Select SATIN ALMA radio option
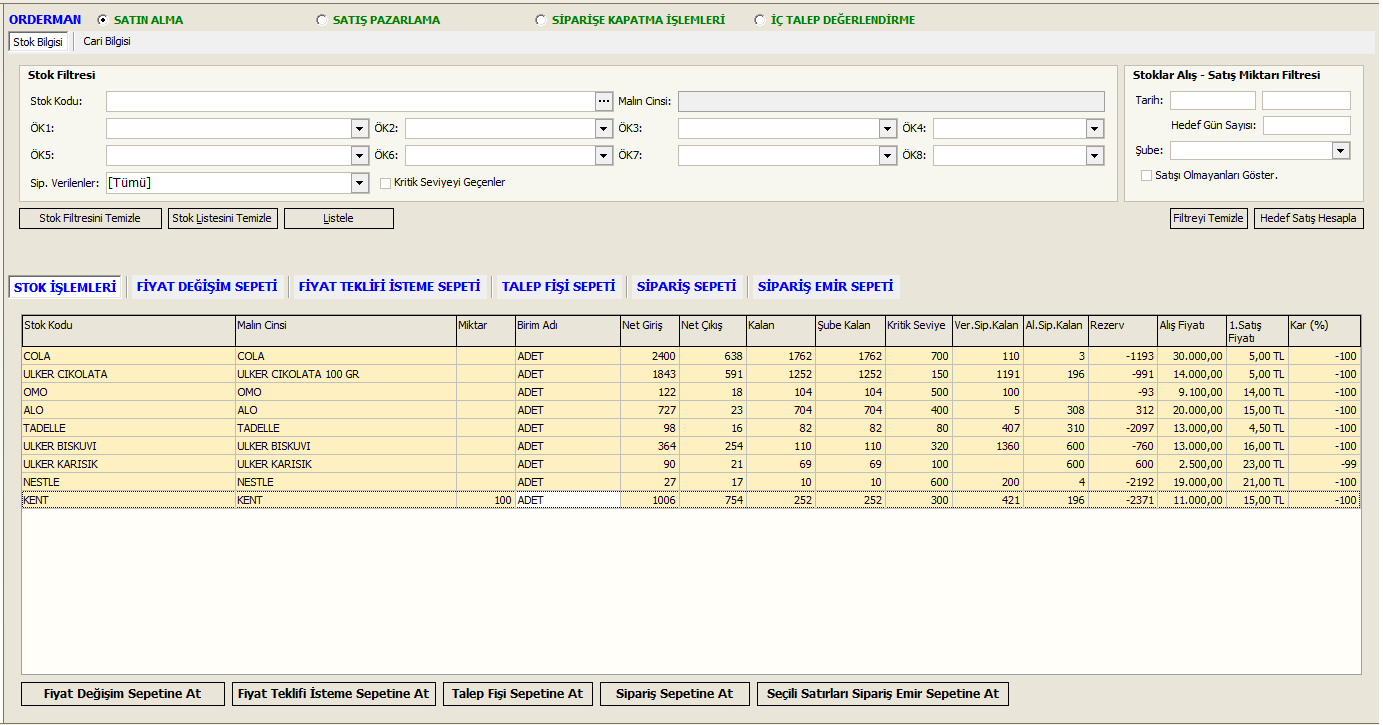Viewport: 1383px width, 725px height. pos(103,19)
